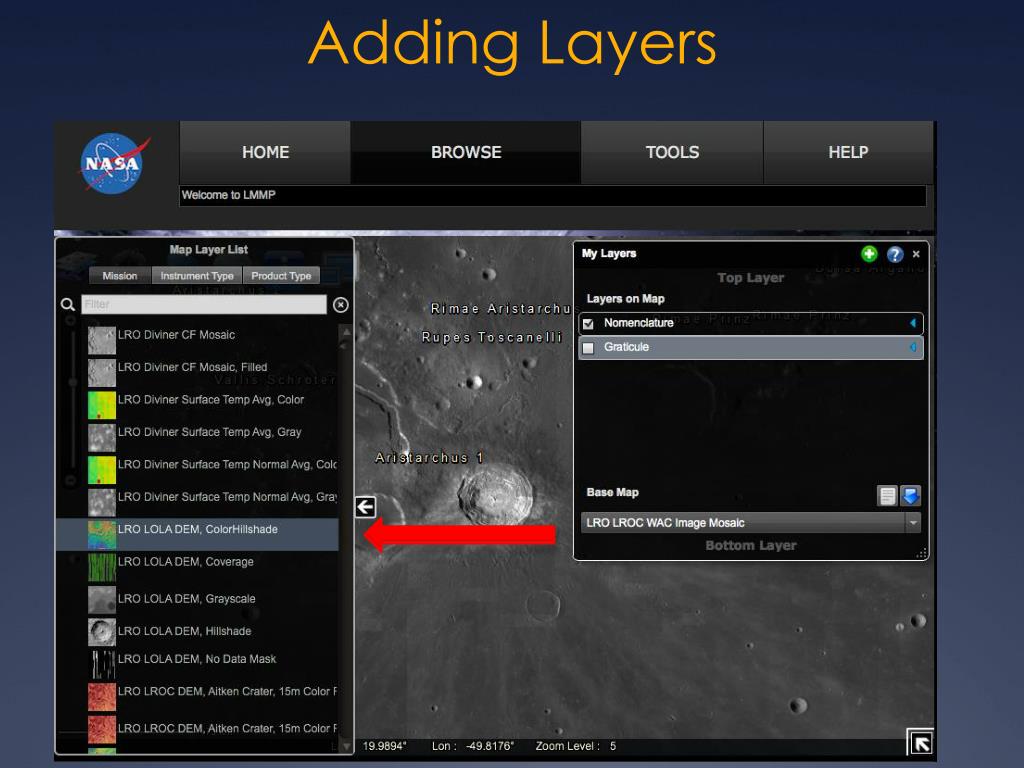Enable the Graticule layer checkbox
The height and width of the screenshot is (768, 1024).
click(588, 348)
